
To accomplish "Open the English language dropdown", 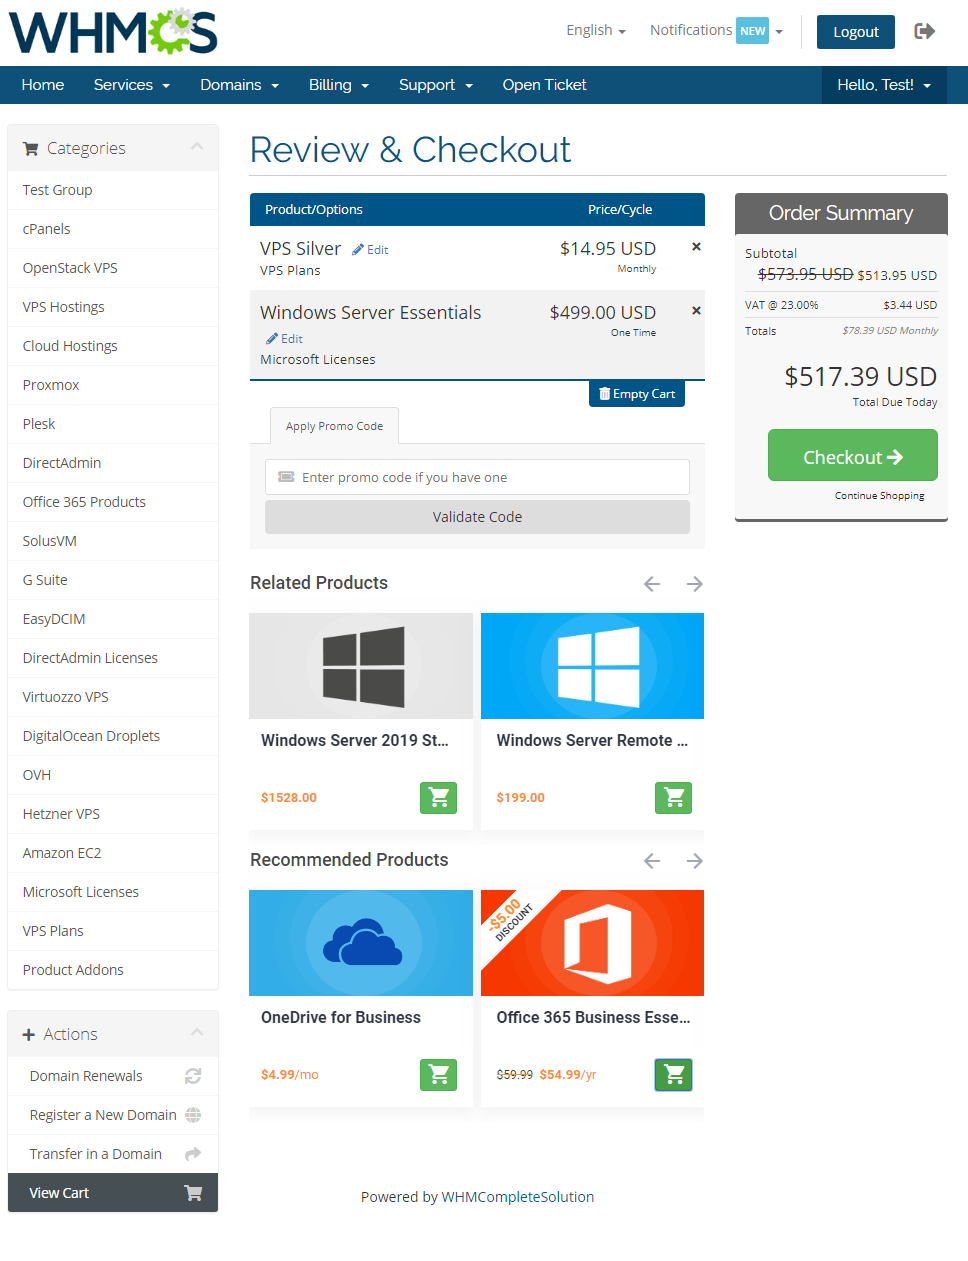I will point(596,30).
